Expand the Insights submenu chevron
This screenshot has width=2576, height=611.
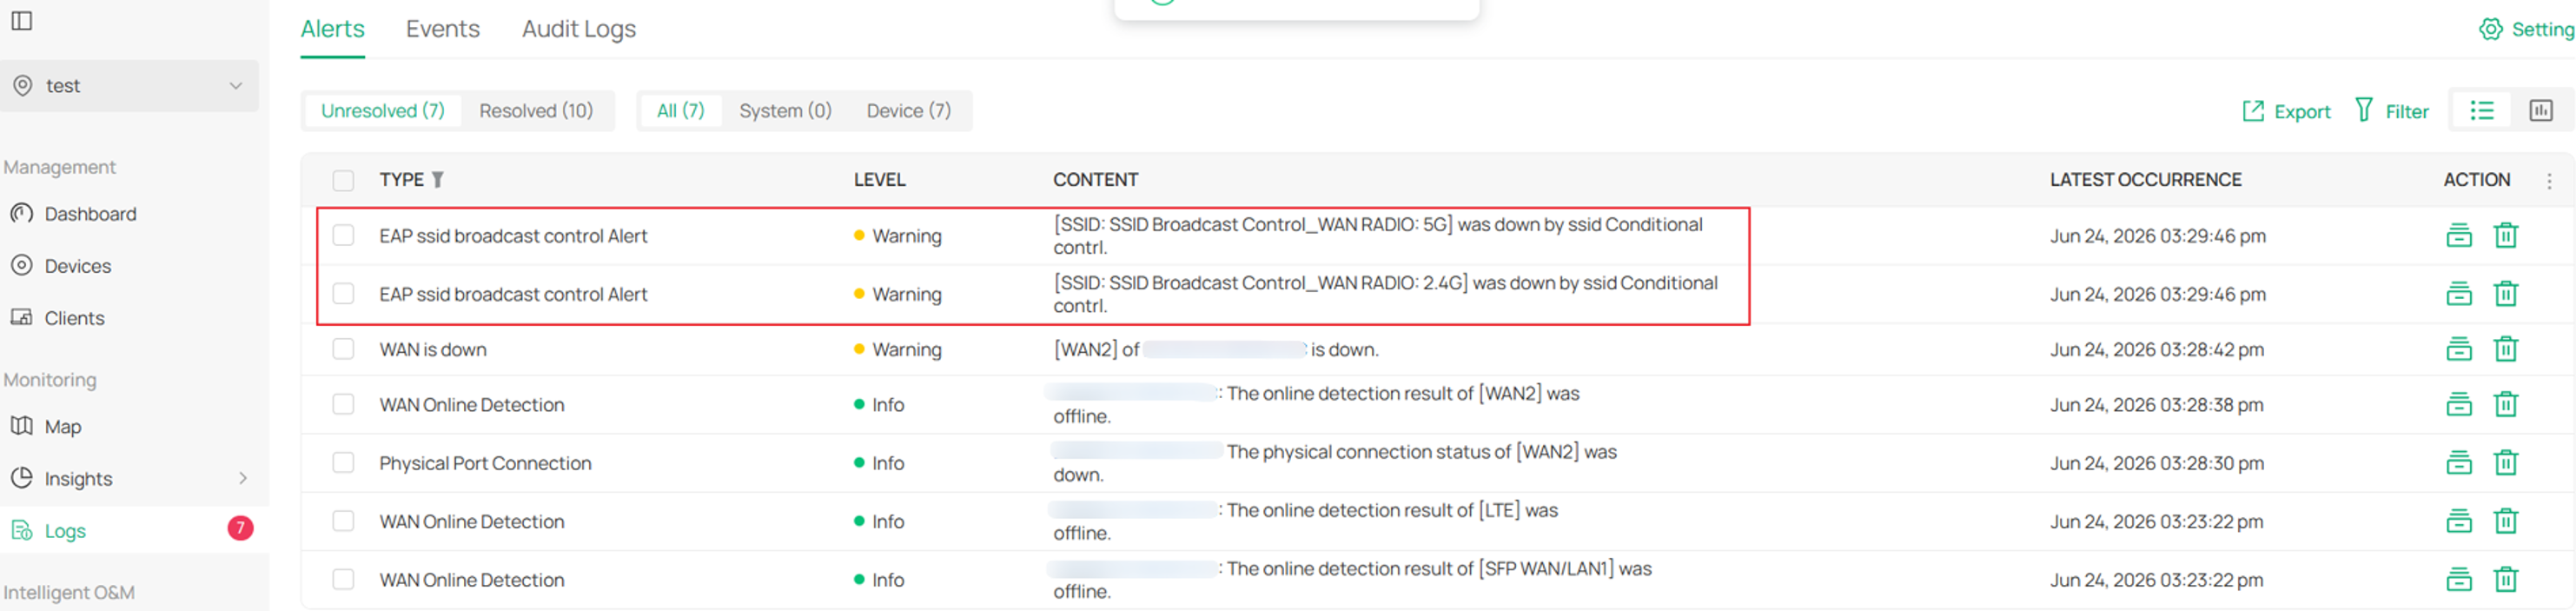(242, 479)
